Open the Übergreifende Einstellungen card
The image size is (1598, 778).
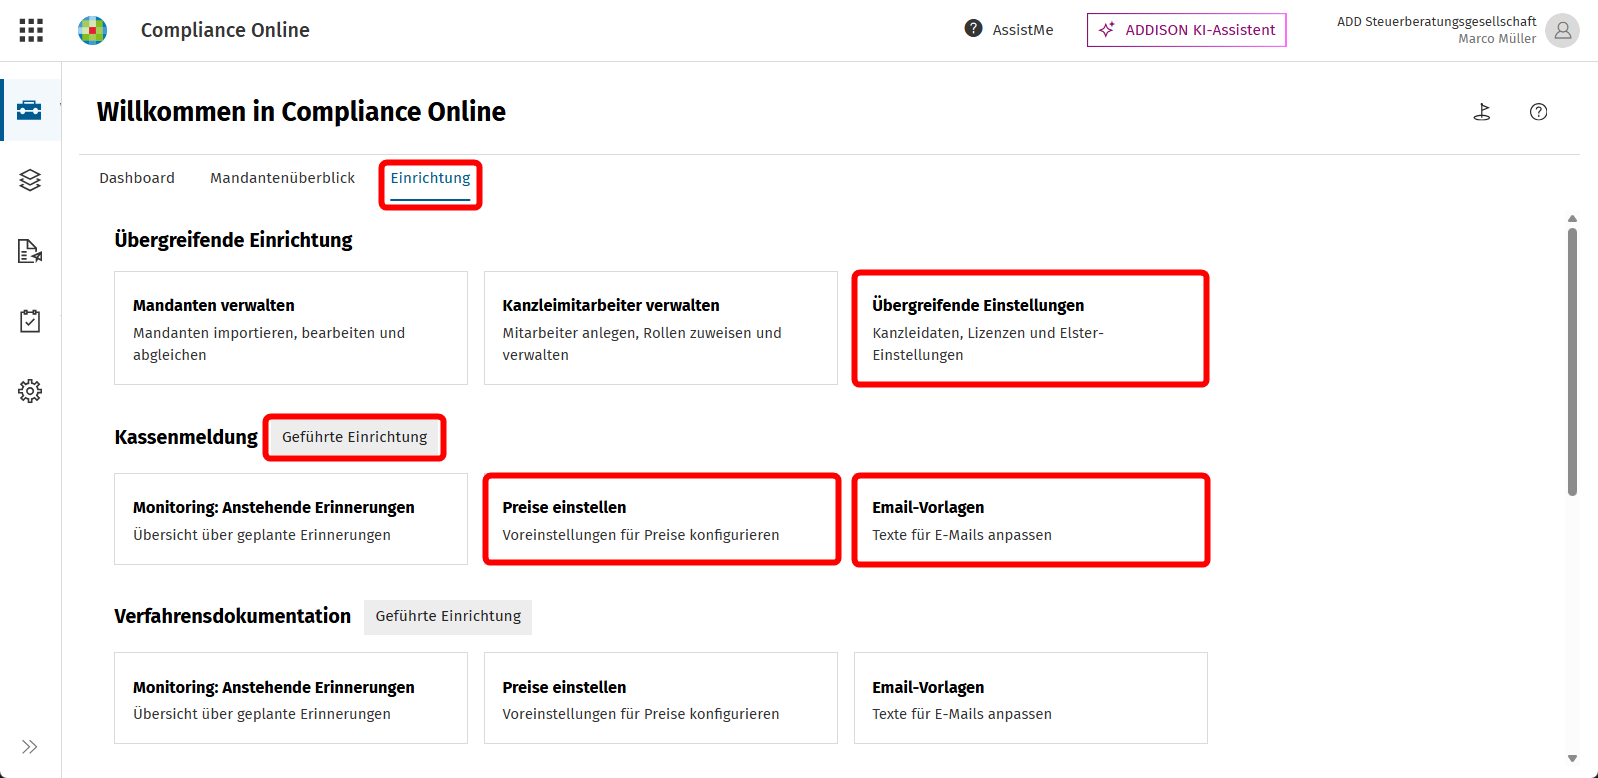(x=1031, y=328)
